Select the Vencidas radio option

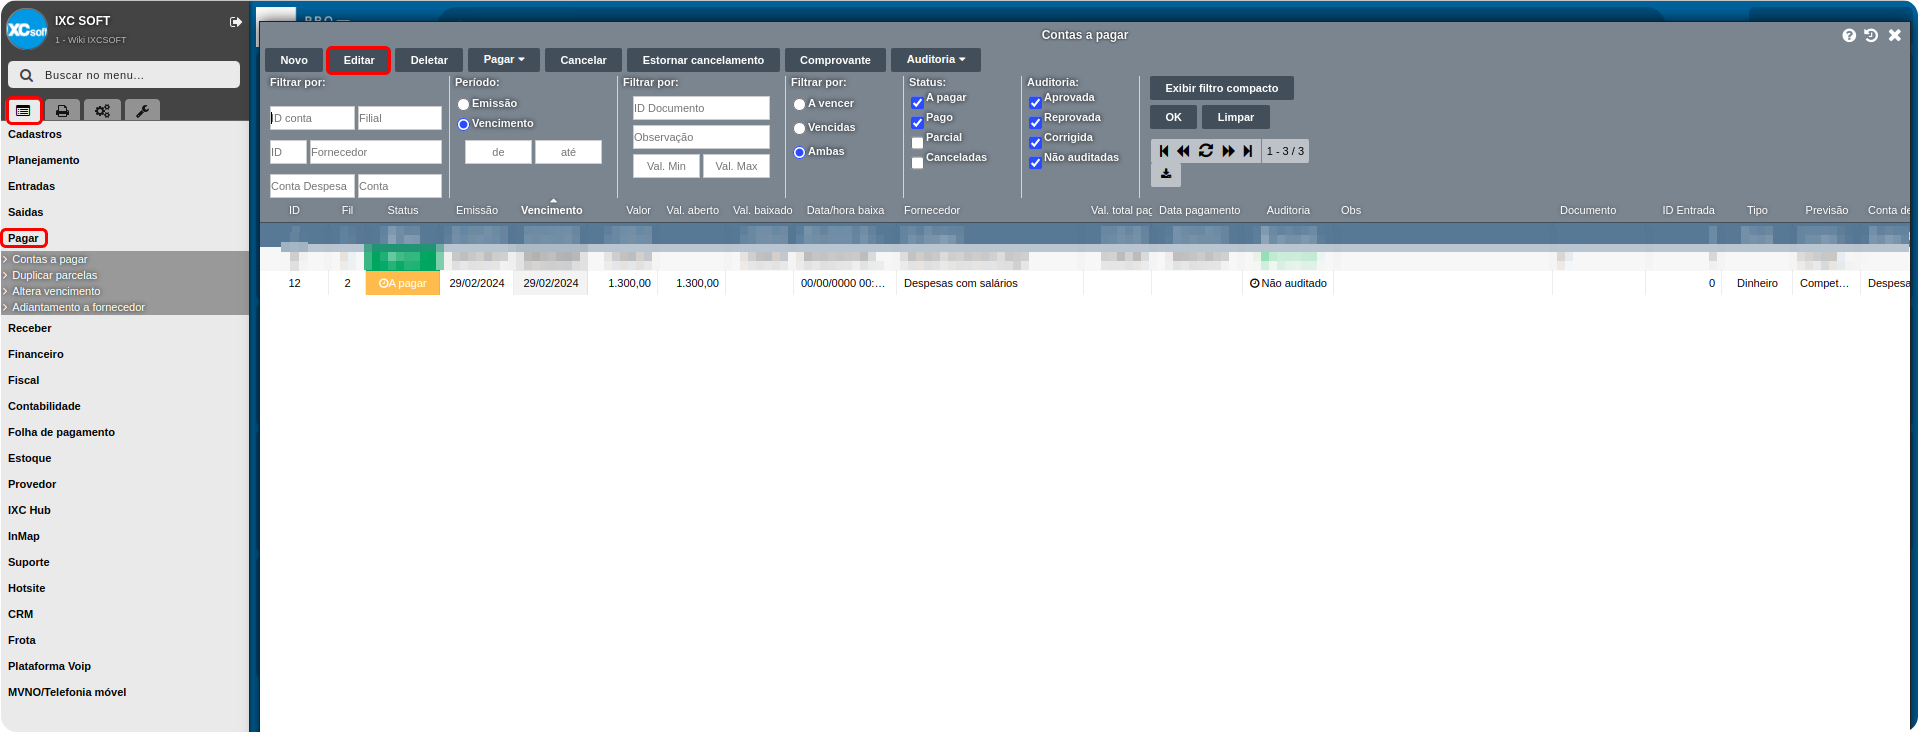[x=799, y=128]
